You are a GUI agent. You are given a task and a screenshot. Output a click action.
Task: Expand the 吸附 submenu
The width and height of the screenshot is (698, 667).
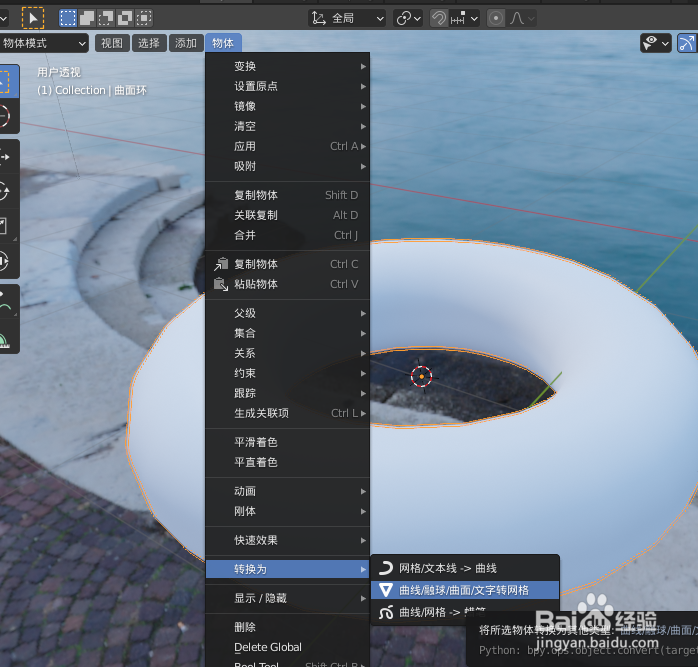pyautogui.click(x=288, y=167)
